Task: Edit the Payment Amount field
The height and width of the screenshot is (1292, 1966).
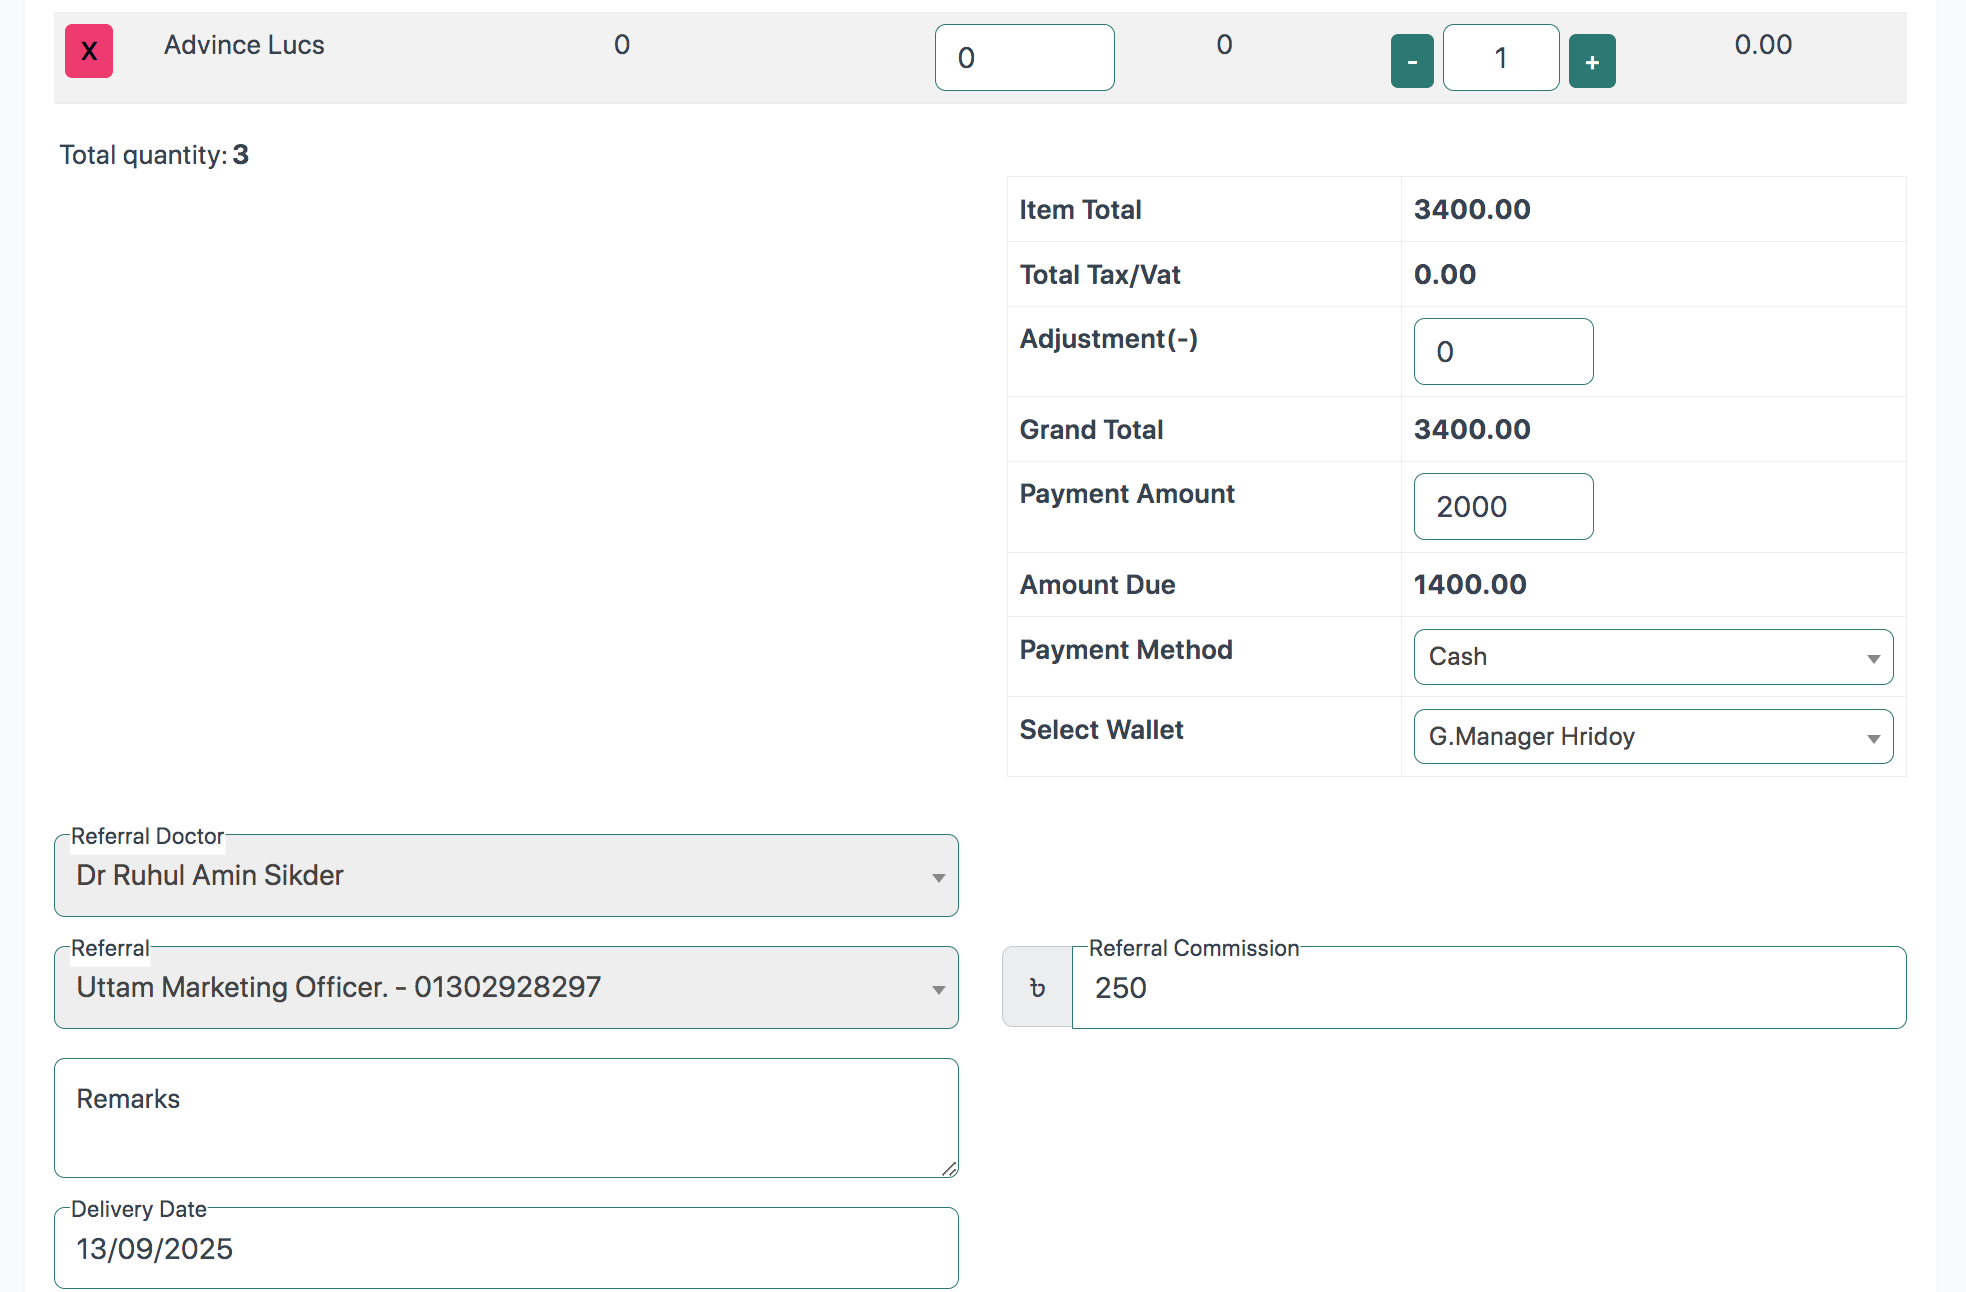Action: (1502, 507)
